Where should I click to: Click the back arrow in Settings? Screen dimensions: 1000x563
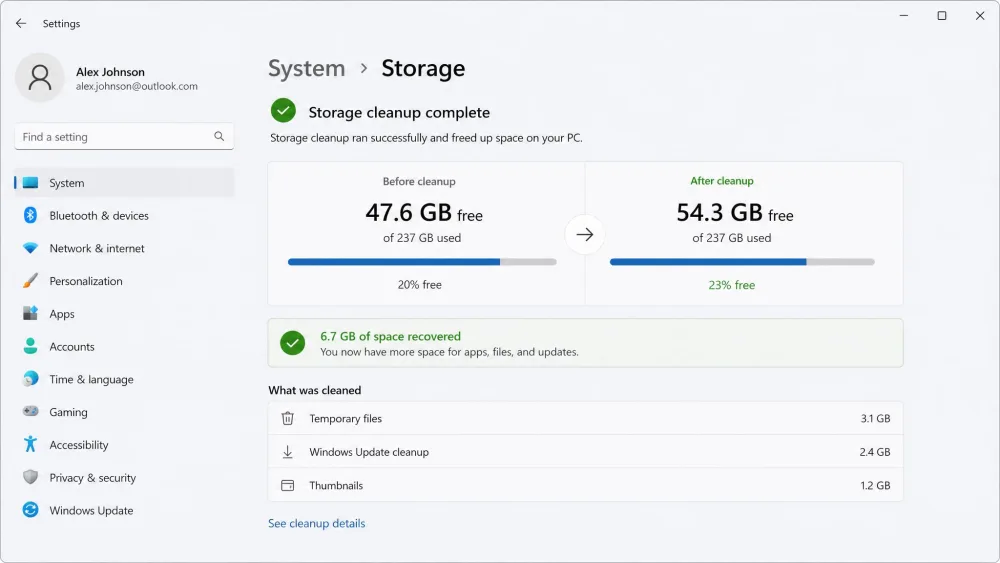point(21,24)
